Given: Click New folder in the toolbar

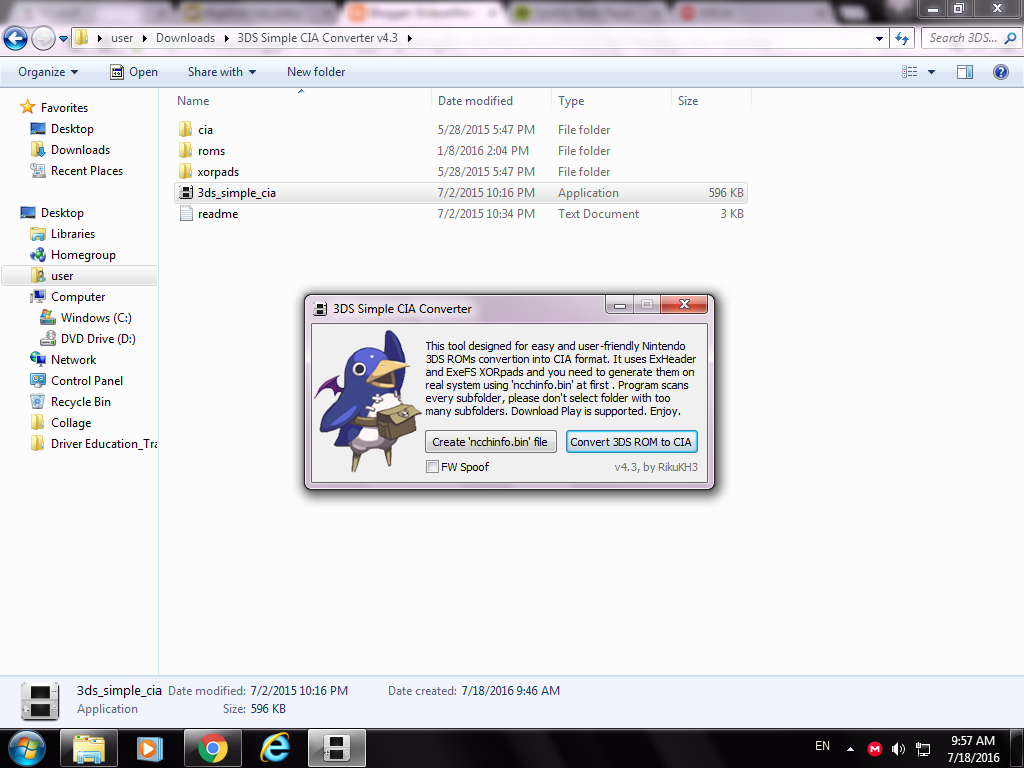Looking at the screenshot, I should tap(316, 72).
